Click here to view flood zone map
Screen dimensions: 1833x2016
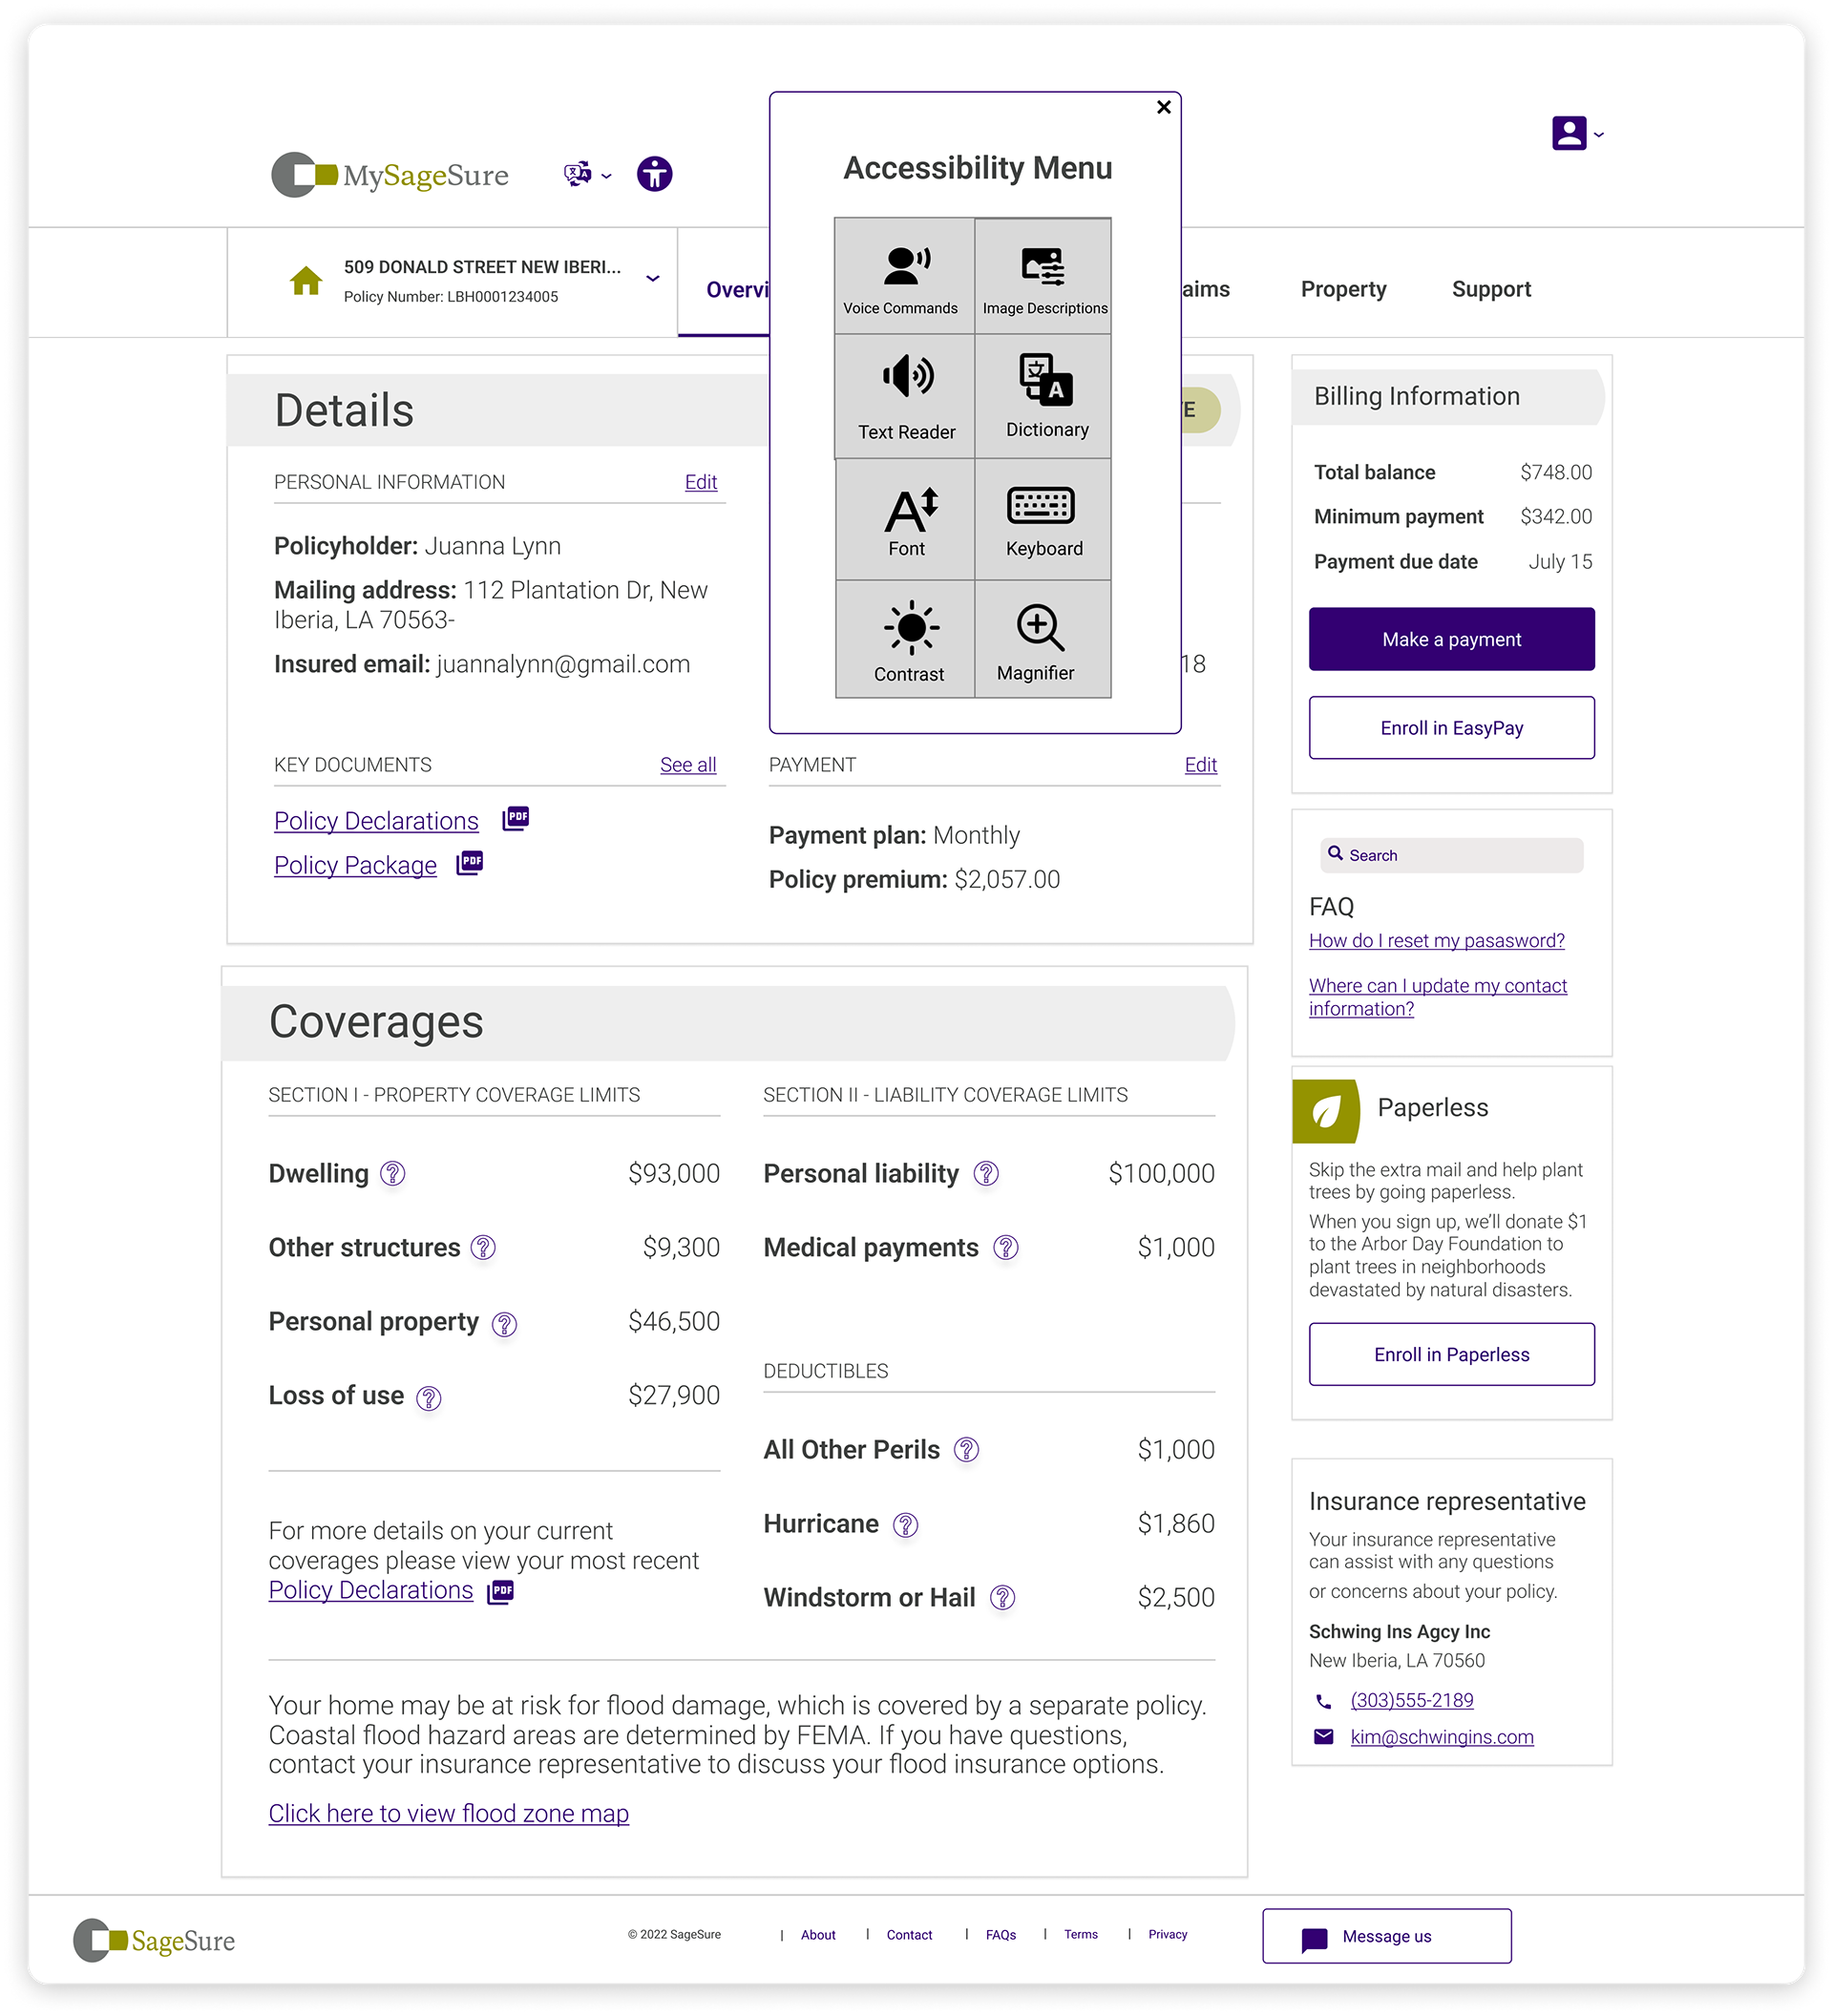[x=448, y=1813]
